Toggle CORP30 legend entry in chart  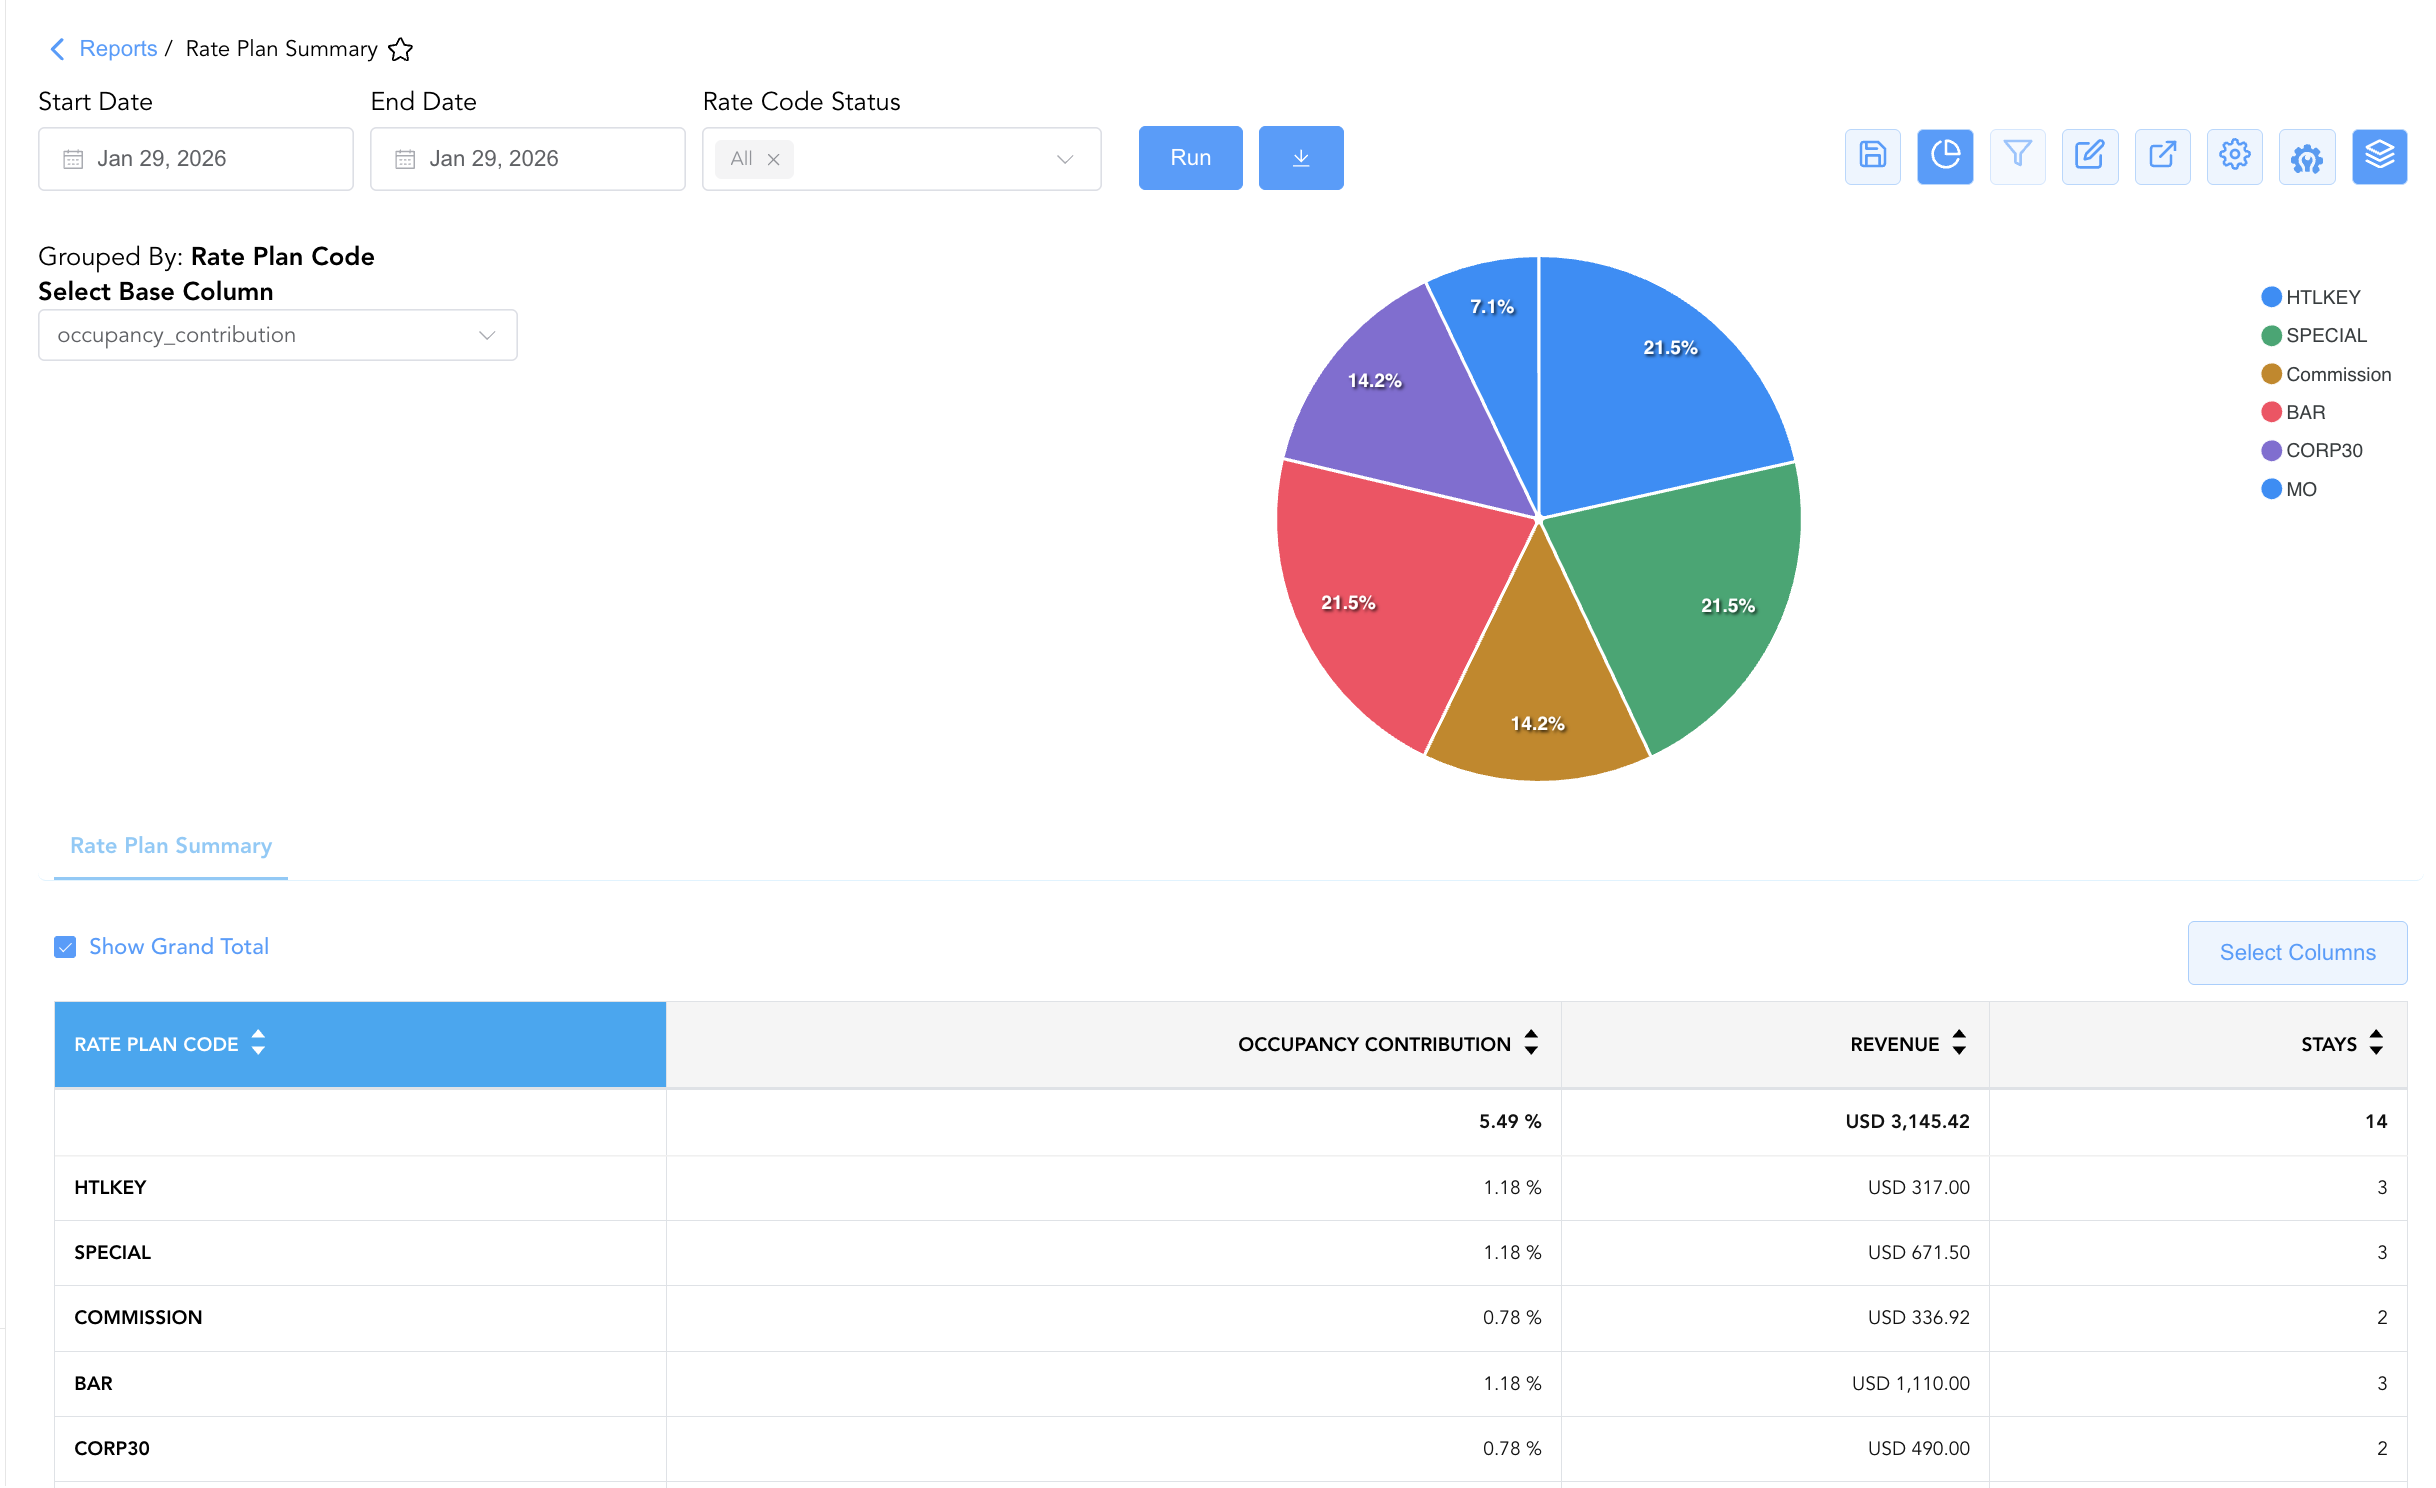coord(2312,450)
